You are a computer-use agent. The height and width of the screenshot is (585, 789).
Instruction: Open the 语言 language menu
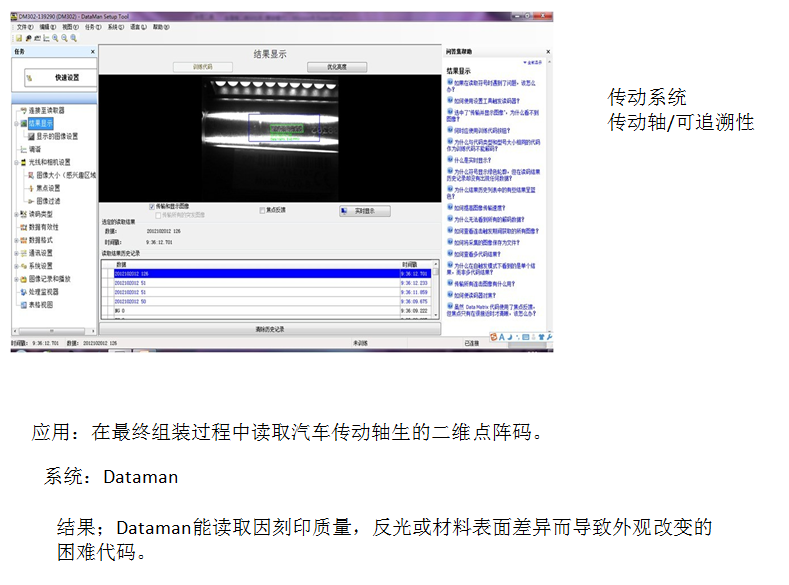138,27
